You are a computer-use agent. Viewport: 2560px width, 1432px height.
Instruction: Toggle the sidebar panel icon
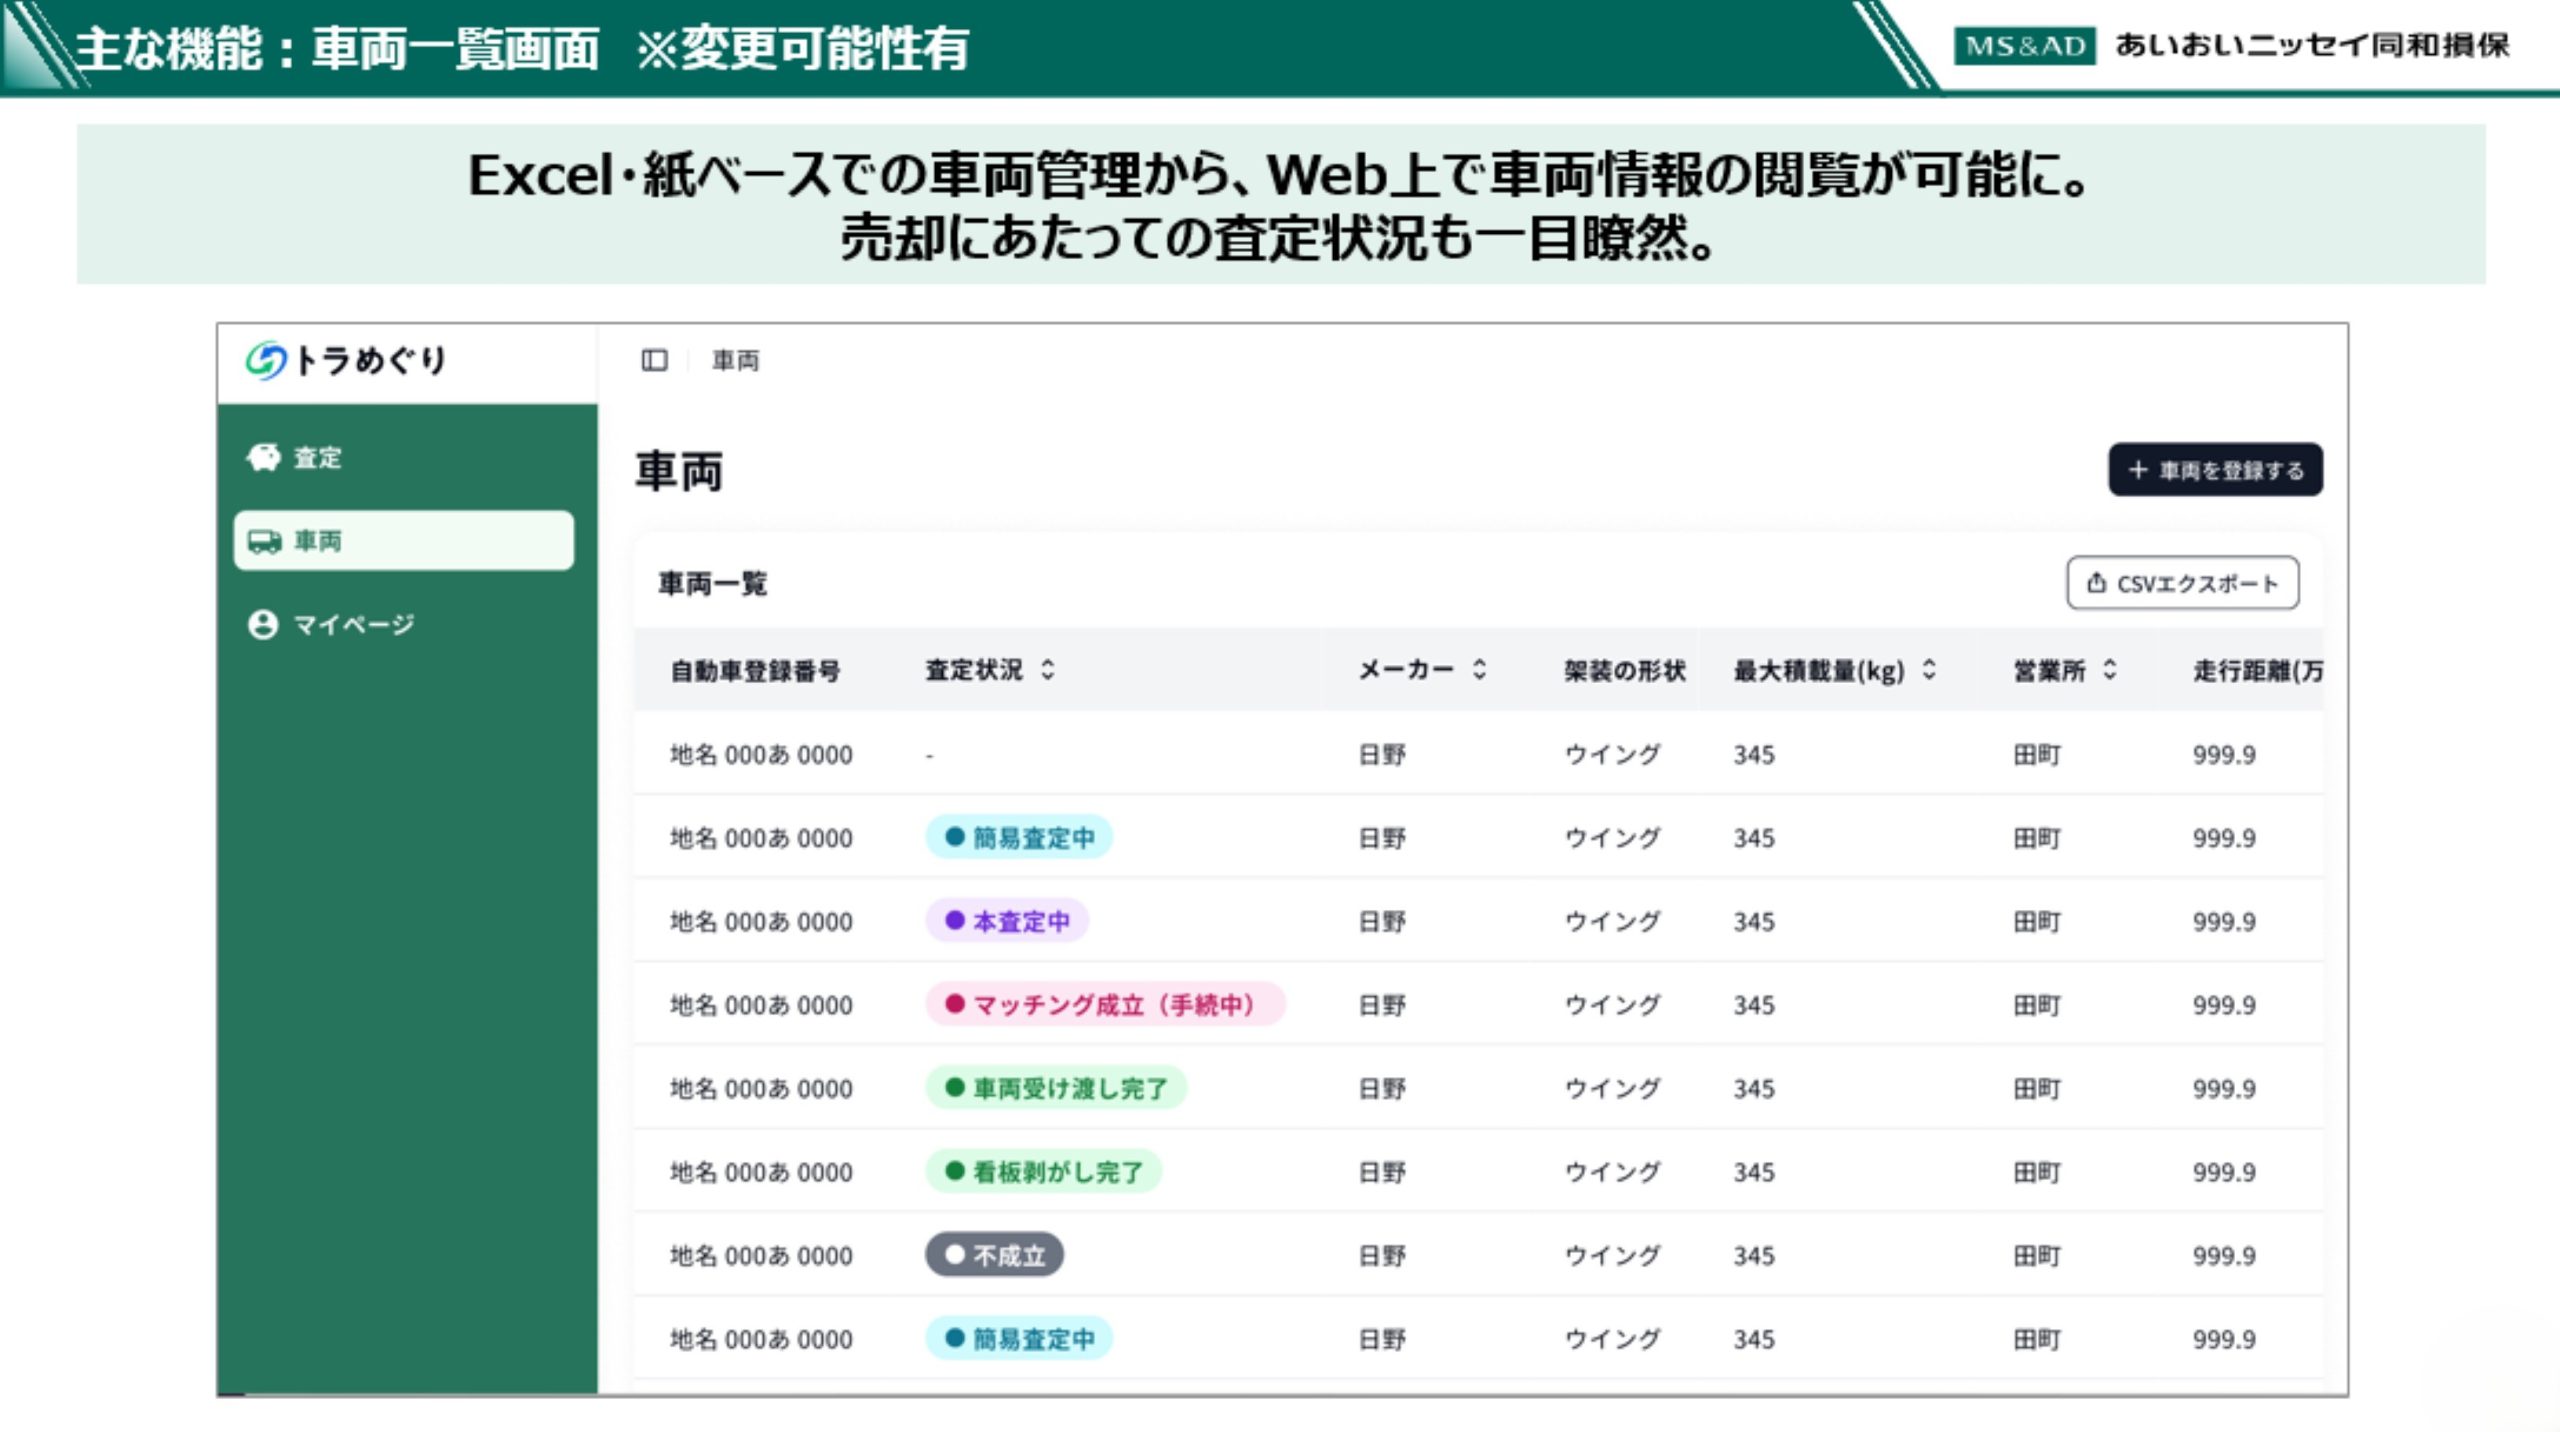tap(654, 360)
